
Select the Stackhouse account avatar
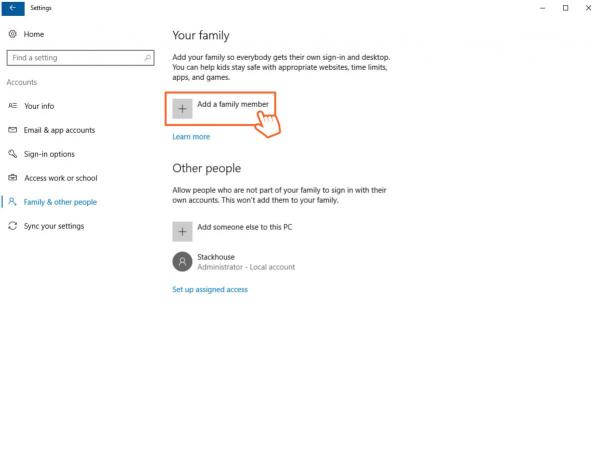(182, 262)
